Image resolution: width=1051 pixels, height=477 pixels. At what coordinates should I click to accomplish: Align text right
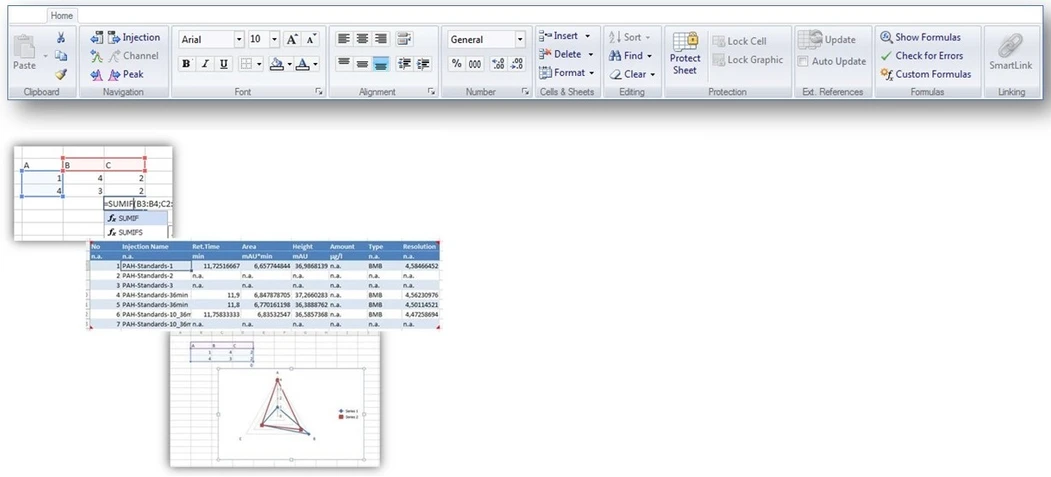coord(381,39)
